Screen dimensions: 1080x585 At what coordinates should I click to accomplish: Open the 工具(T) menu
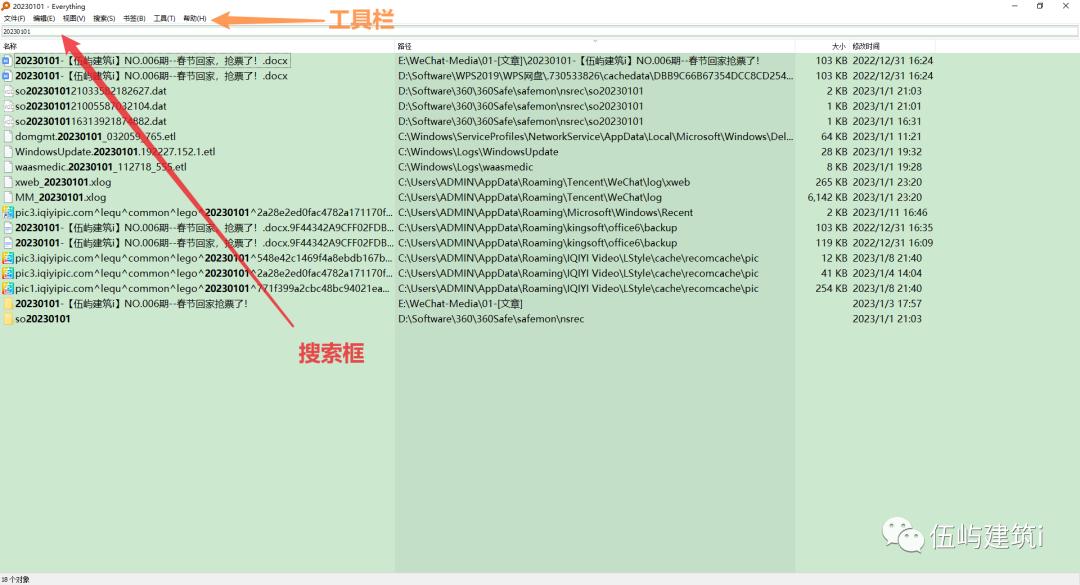coord(162,17)
